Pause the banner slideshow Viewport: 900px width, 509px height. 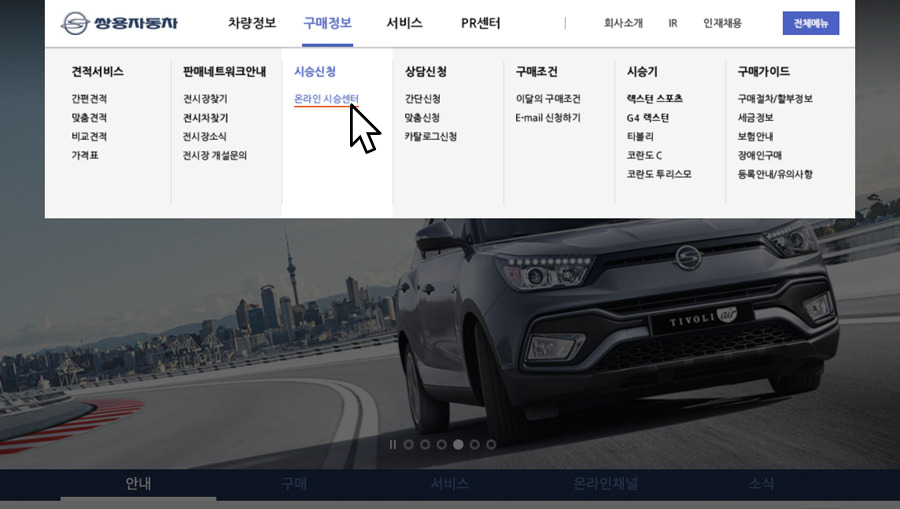point(393,444)
